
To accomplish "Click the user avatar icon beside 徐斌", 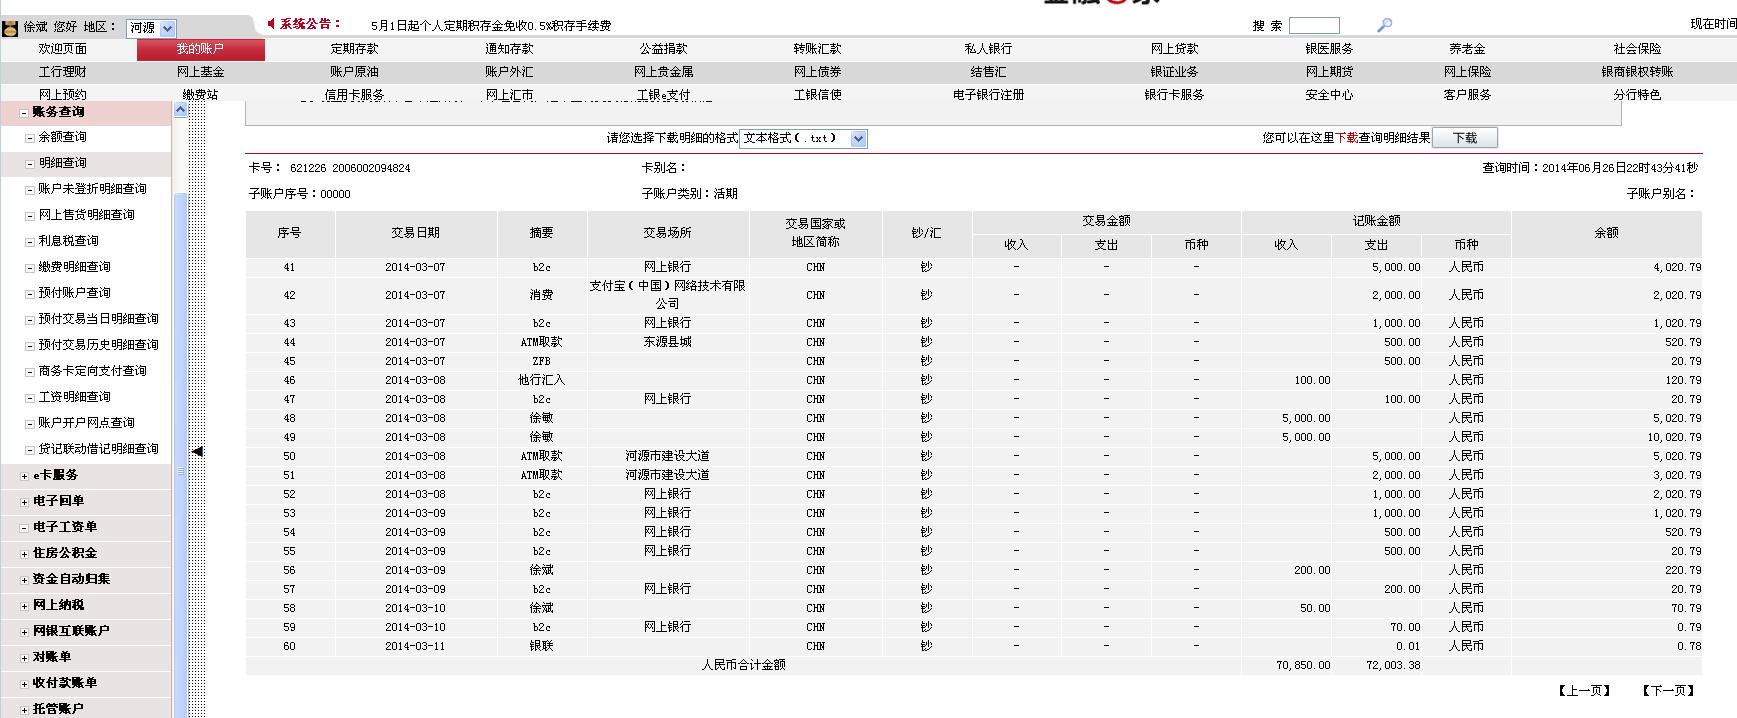I will (10, 28).
